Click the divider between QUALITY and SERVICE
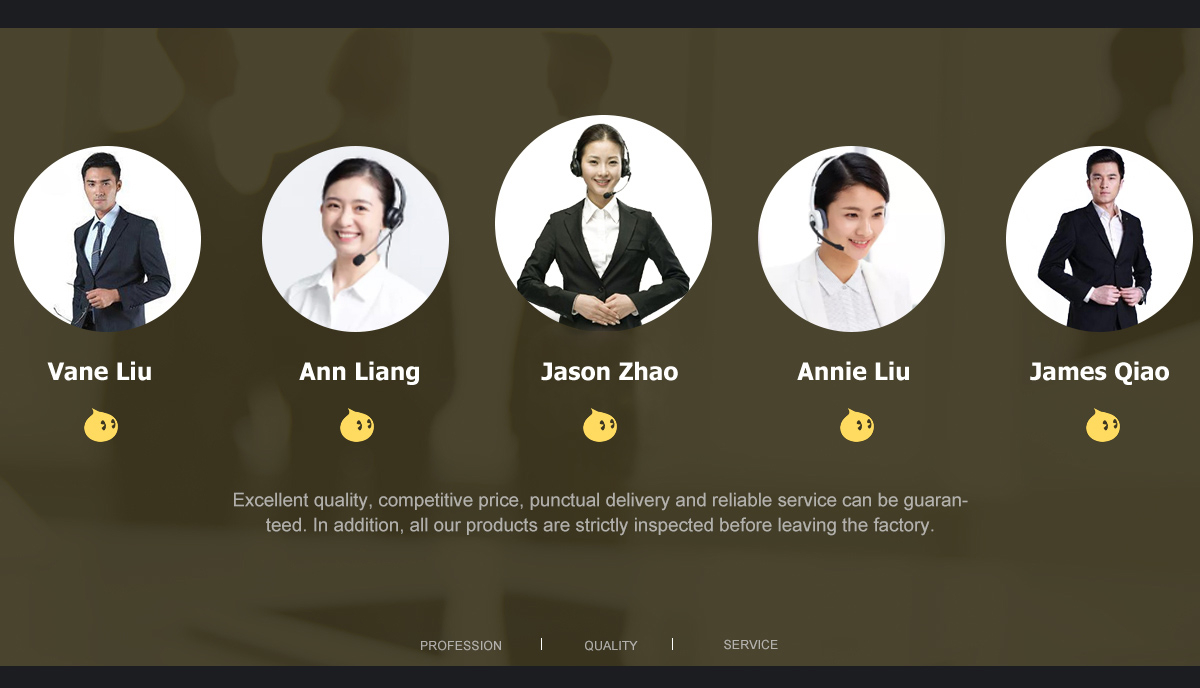Screen dimensions: 1200x688 click(672, 644)
